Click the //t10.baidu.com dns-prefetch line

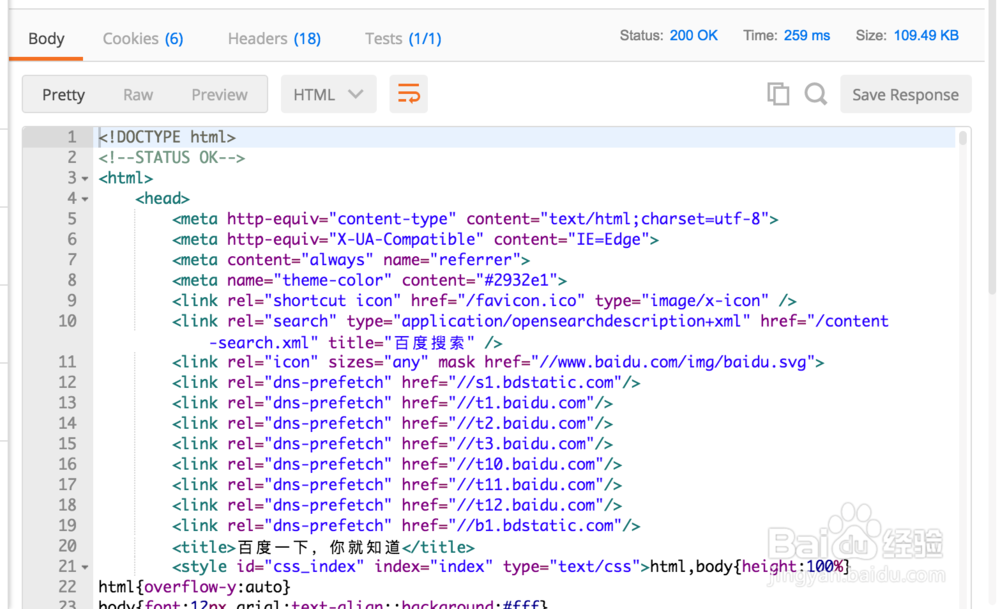(397, 464)
